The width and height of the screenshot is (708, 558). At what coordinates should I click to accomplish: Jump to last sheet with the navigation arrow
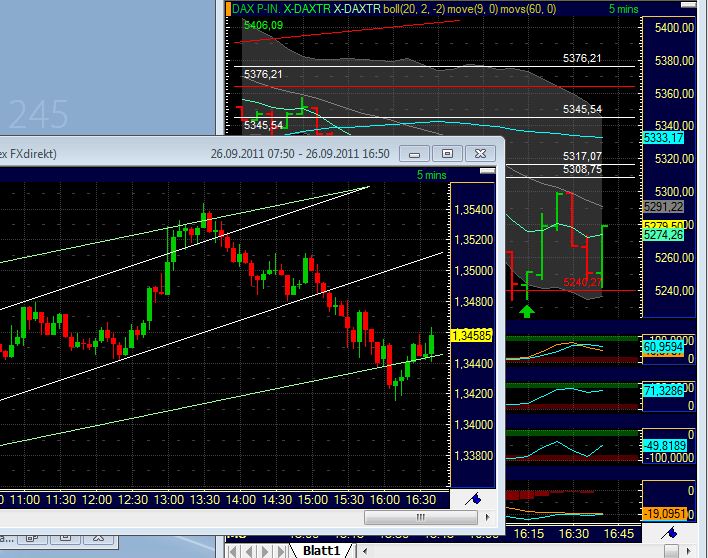pos(279,551)
